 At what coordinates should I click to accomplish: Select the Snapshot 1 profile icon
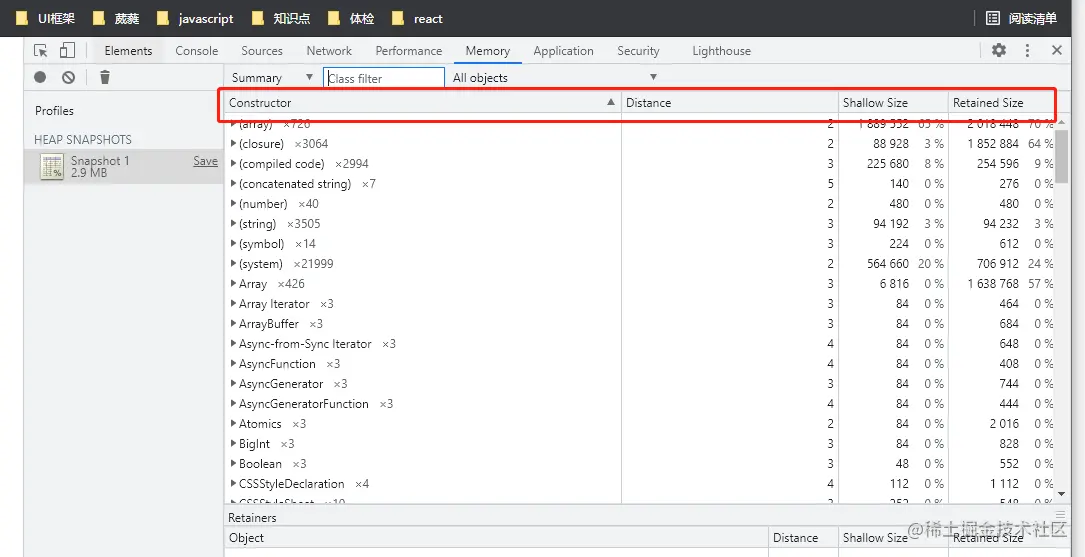pyautogui.click(x=51, y=167)
